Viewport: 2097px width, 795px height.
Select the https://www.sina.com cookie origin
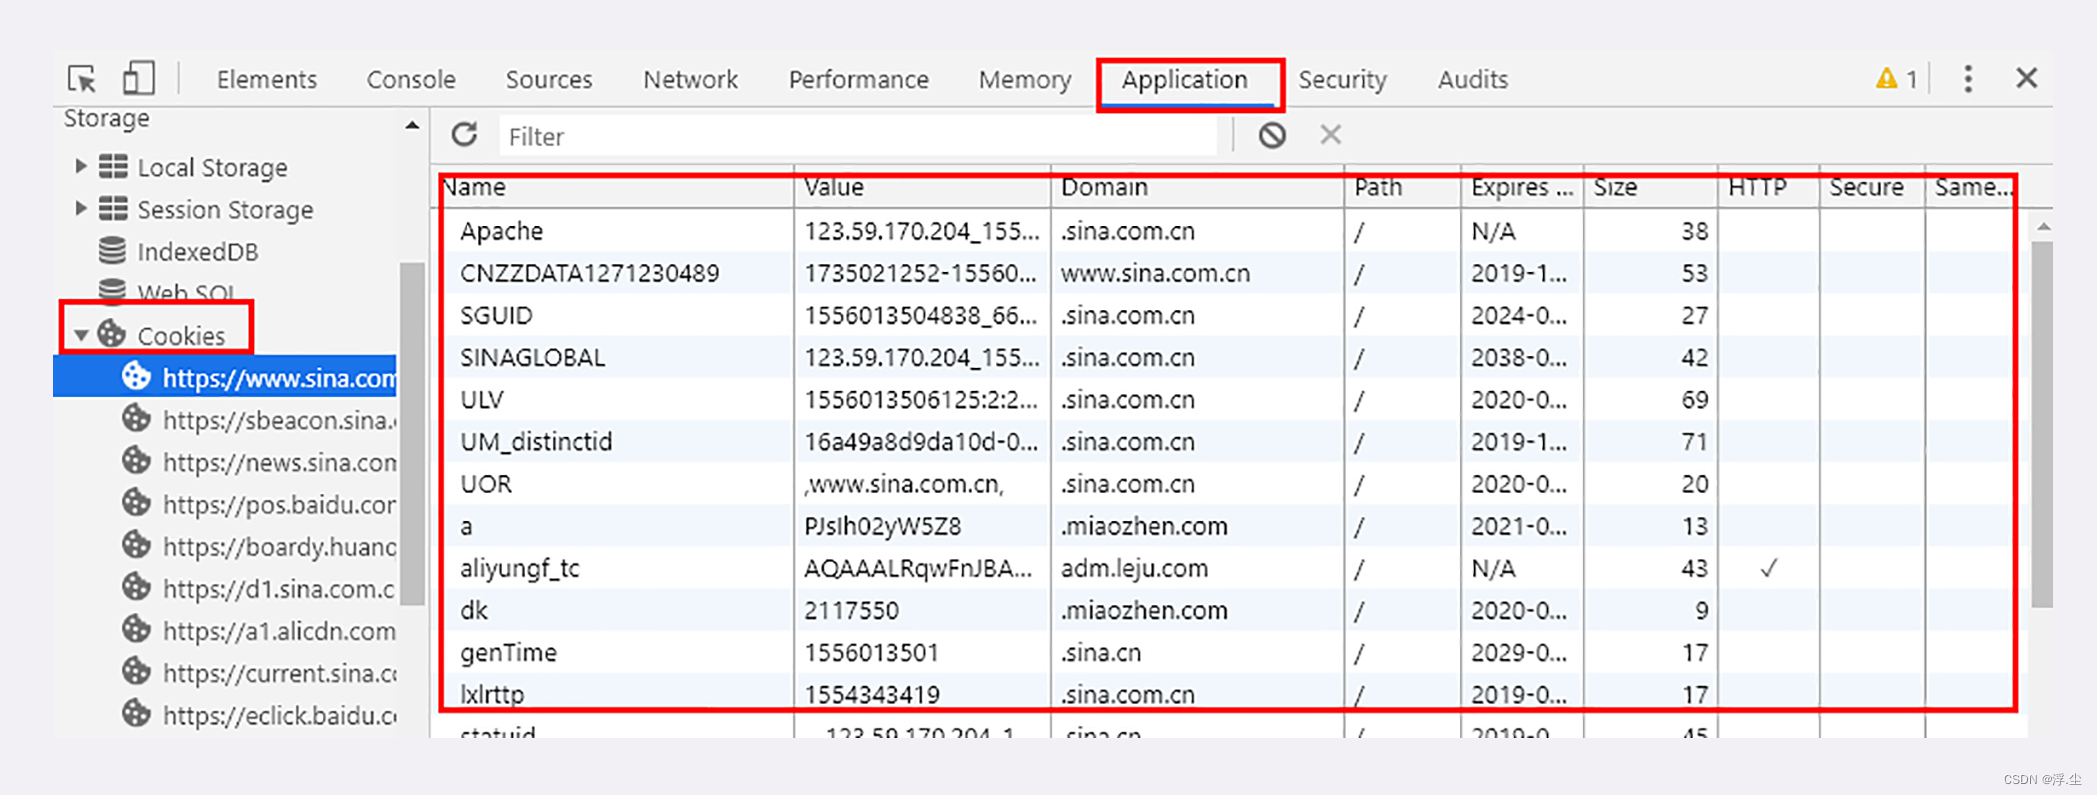(279, 378)
